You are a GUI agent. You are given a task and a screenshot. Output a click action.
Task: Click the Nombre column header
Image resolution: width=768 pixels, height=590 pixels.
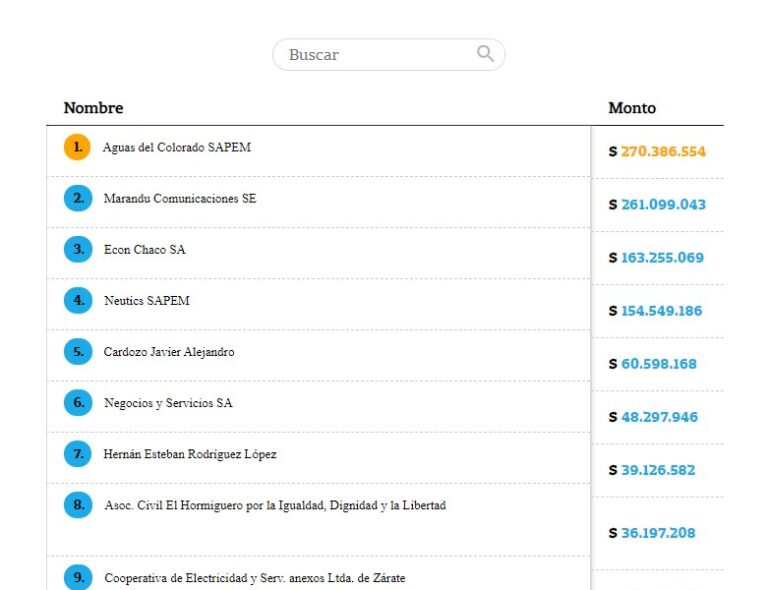pyautogui.click(x=93, y=108)
